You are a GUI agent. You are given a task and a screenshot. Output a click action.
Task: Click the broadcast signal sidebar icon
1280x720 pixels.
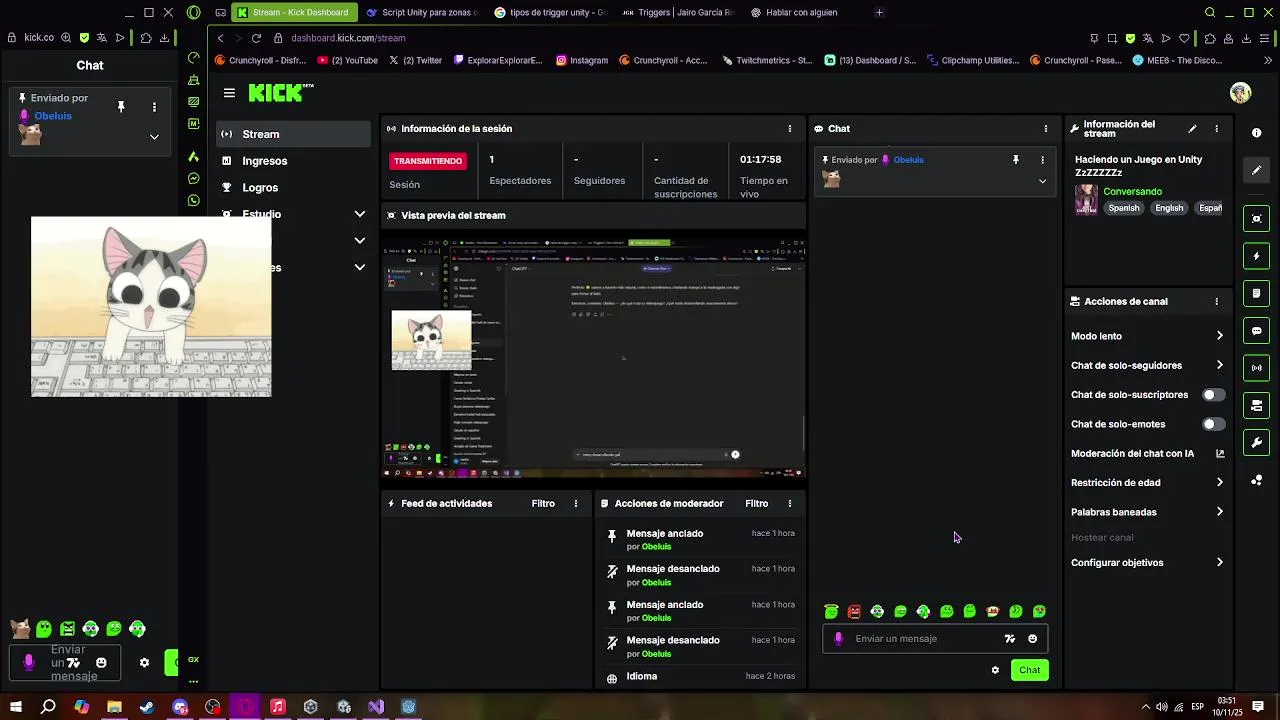(x=1257, y=368)
